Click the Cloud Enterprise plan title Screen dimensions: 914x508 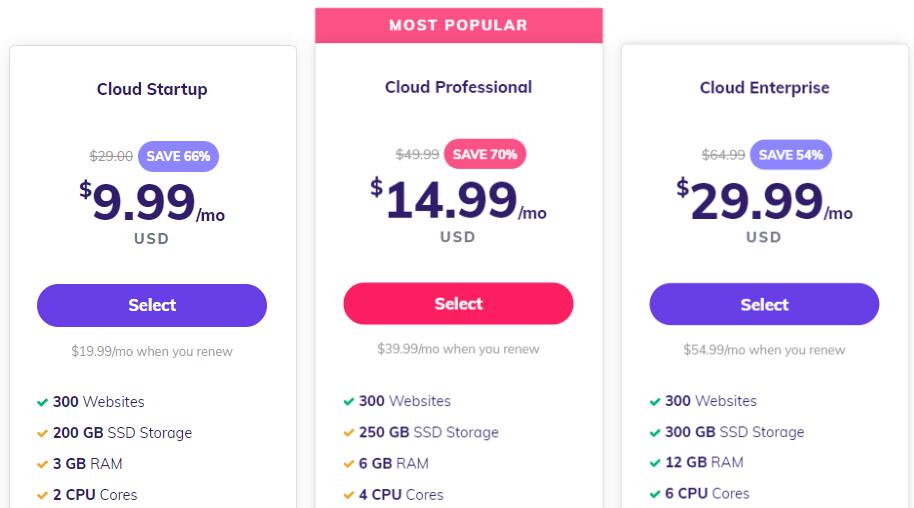pos(764,87)
